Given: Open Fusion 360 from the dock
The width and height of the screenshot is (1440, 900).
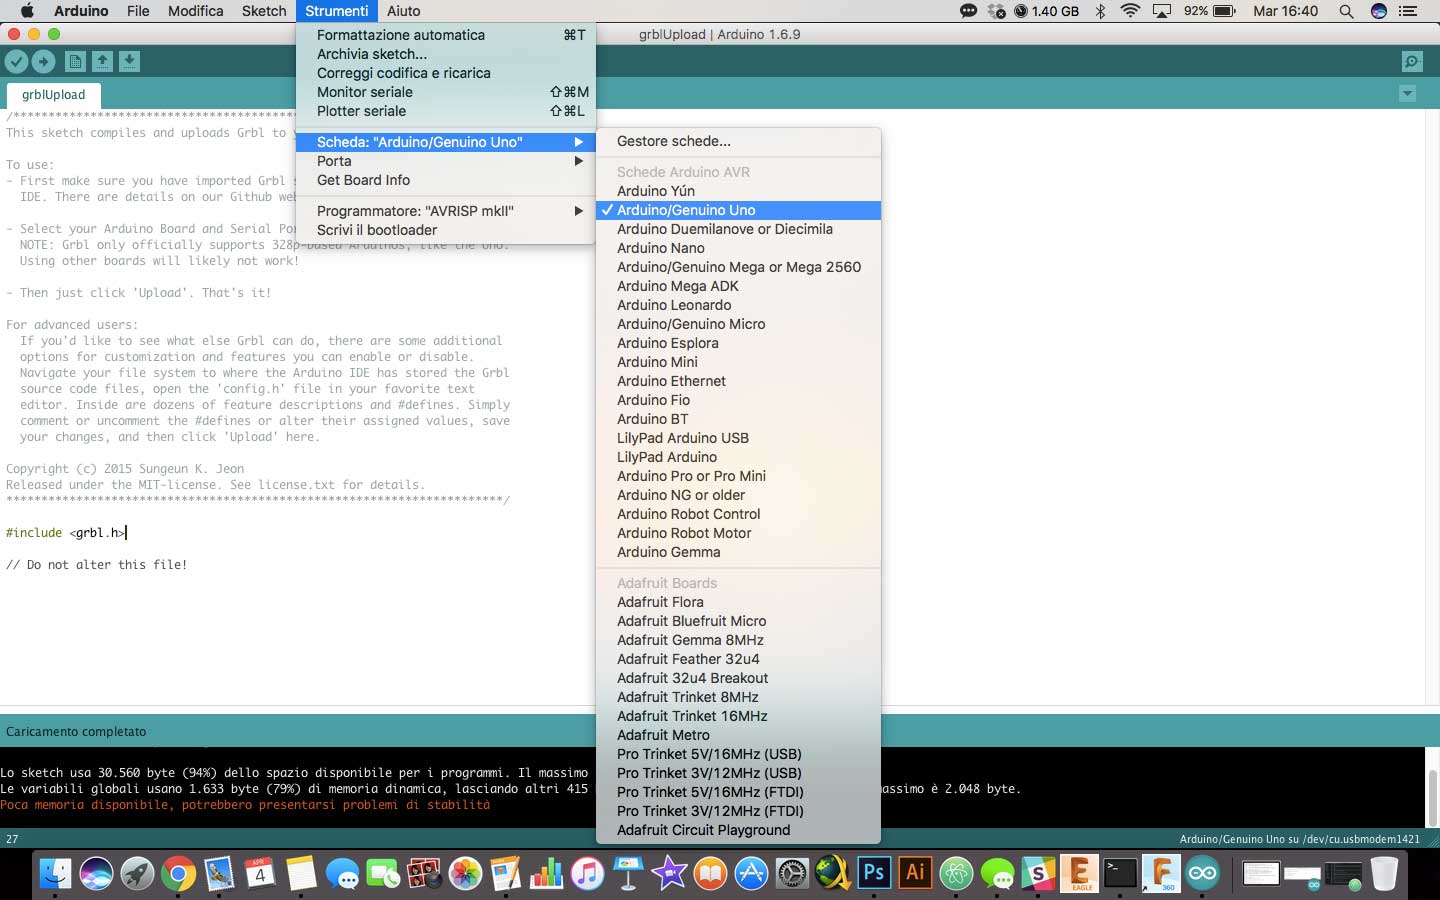Looking at the screenshot, I should pos(1161,873).
